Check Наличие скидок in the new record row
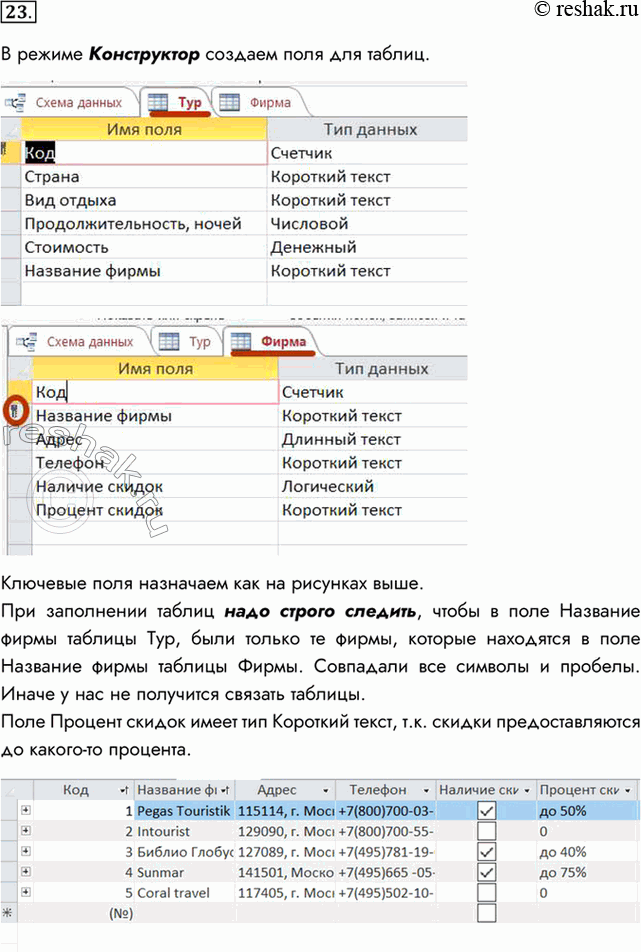 tap(487, 913)
